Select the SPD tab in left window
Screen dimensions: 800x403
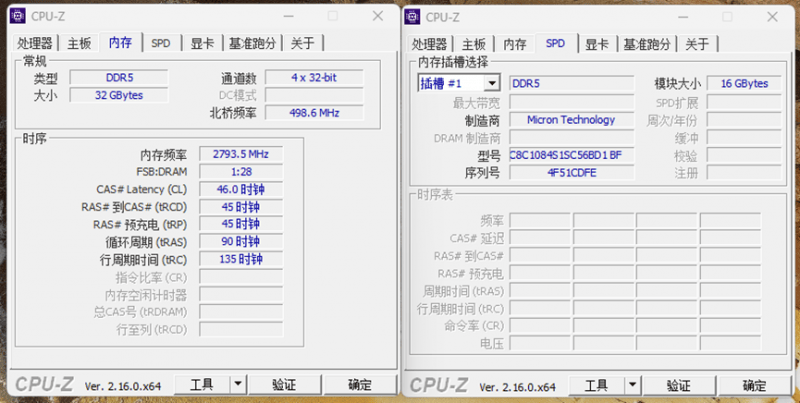point(161,43)
